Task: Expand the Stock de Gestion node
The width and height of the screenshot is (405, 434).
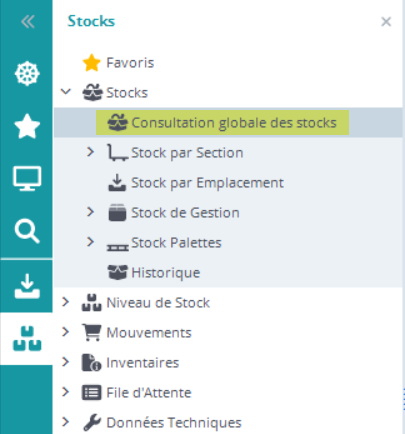Action: coord(90,212)
